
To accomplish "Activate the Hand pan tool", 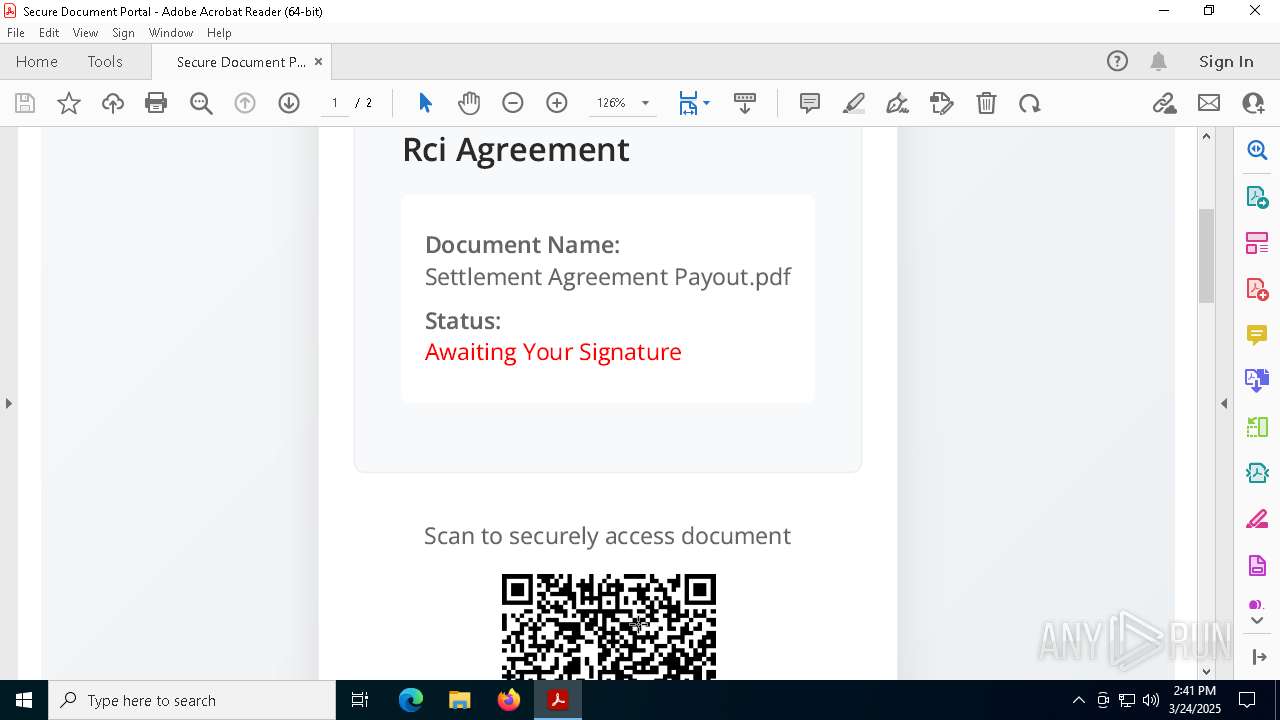I will click(469, 103).
